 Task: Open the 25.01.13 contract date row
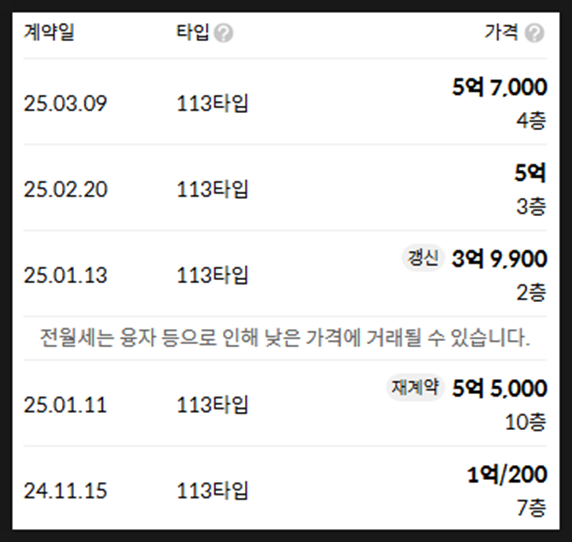tap(285, 274)
